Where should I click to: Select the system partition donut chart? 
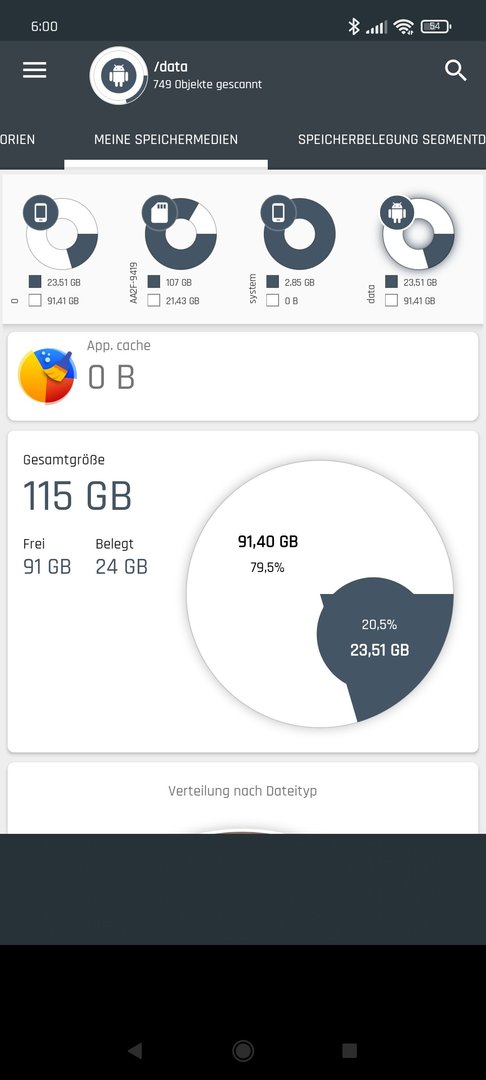pyautogui.click(x=298, y=232)
